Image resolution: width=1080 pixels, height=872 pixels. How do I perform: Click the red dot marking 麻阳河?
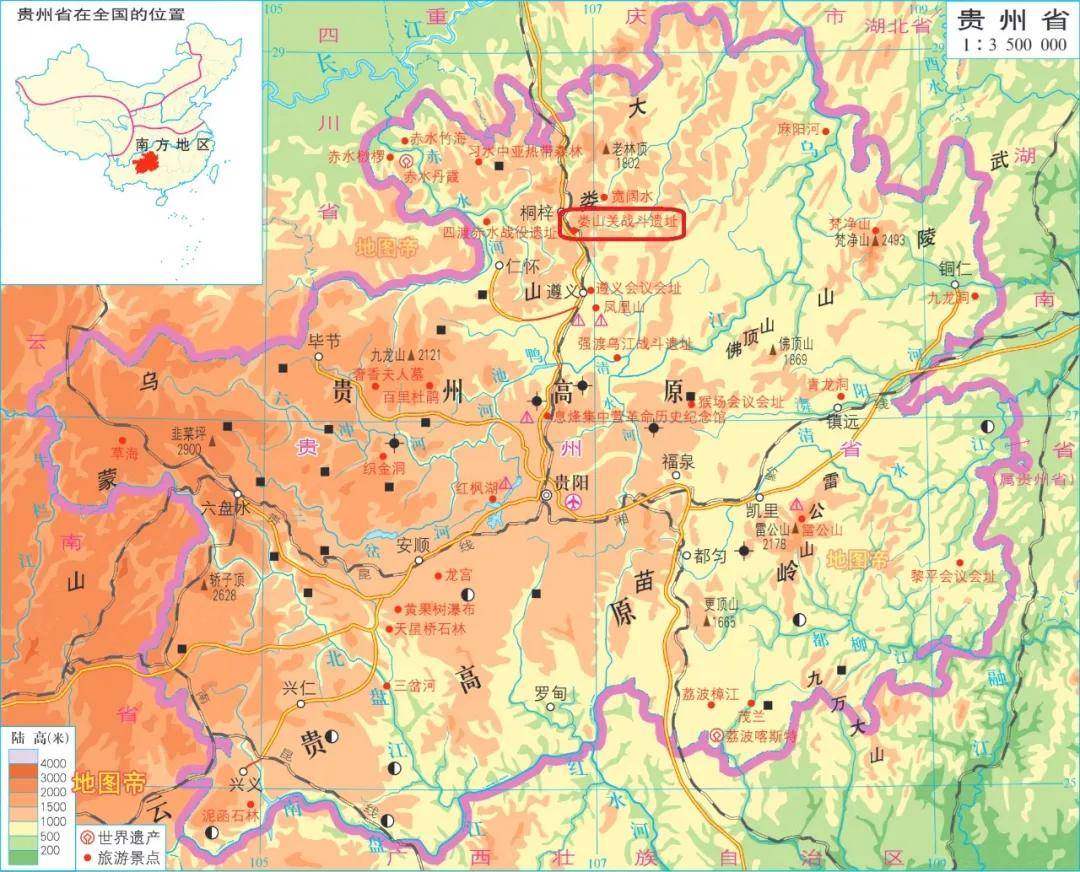825,131
